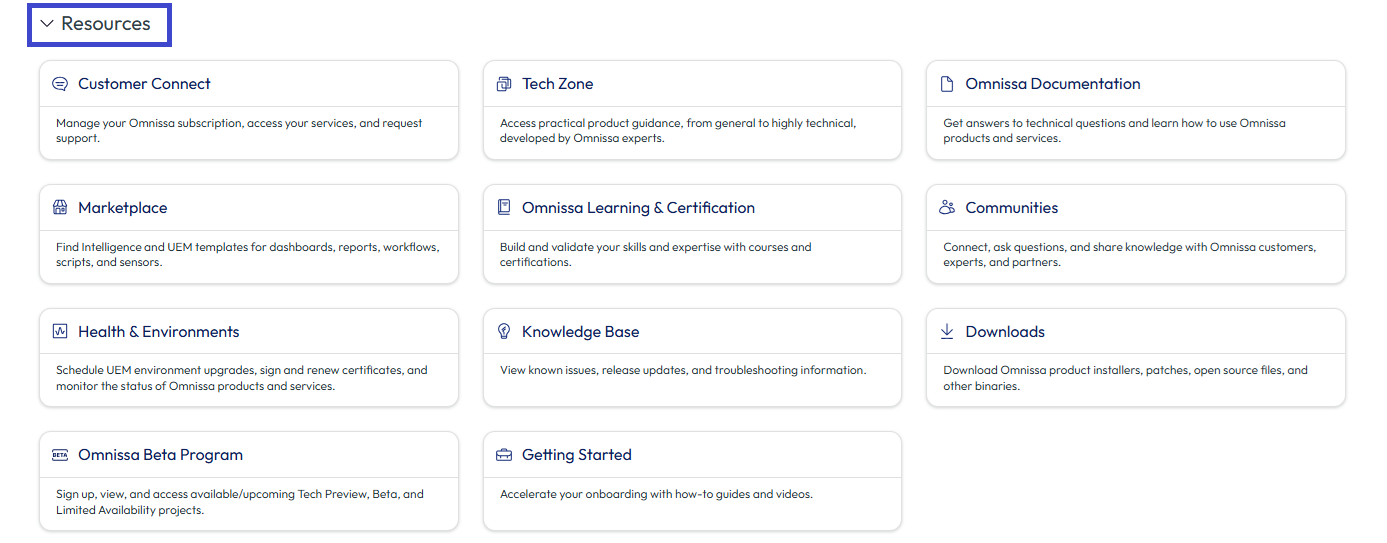Open the Knowledge Base link

click(x=580, y=332)
